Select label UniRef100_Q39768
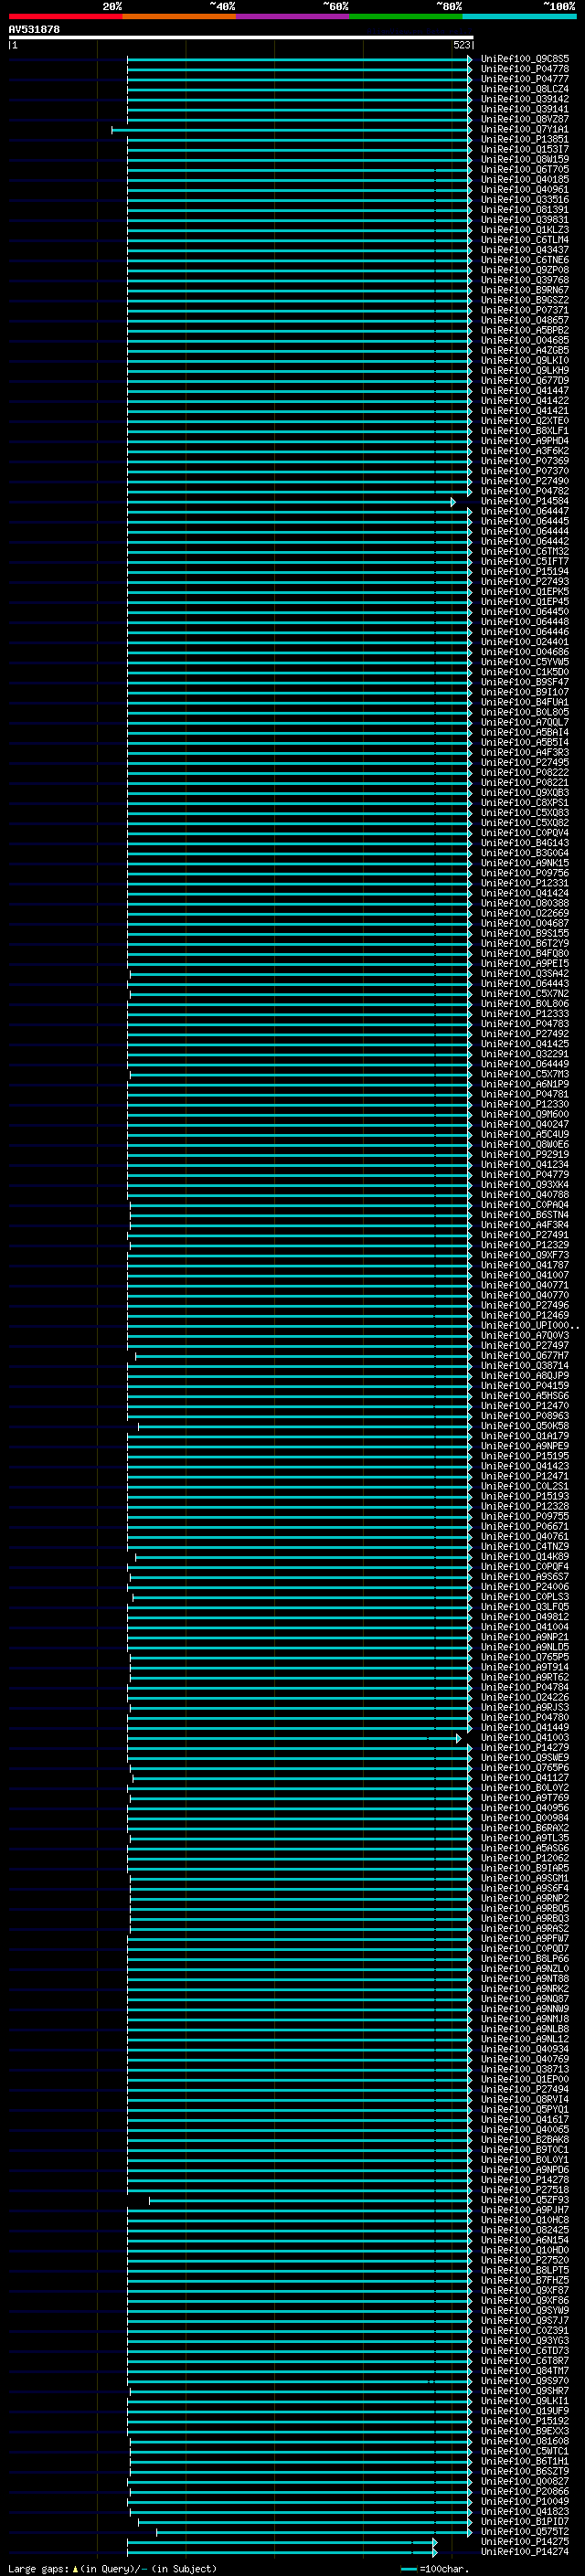Viewport: 585px width, 2576px height. (x=524, y=280)
